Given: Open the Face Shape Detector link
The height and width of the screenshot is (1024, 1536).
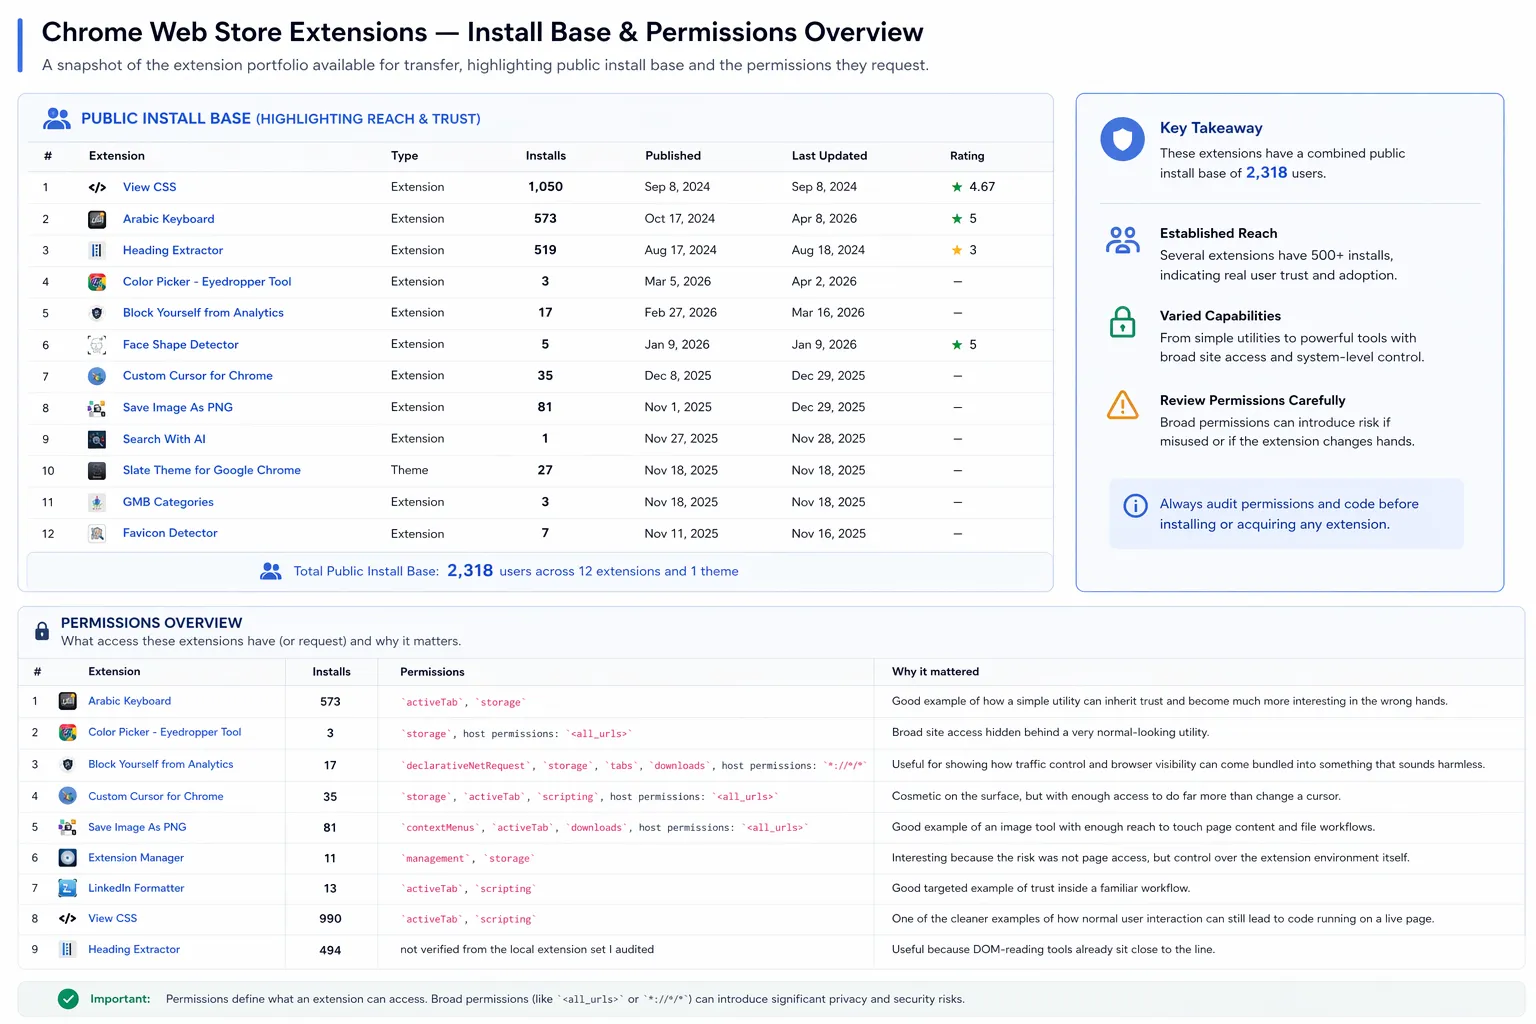Looking at the screenshot, I should click(181, 345).
